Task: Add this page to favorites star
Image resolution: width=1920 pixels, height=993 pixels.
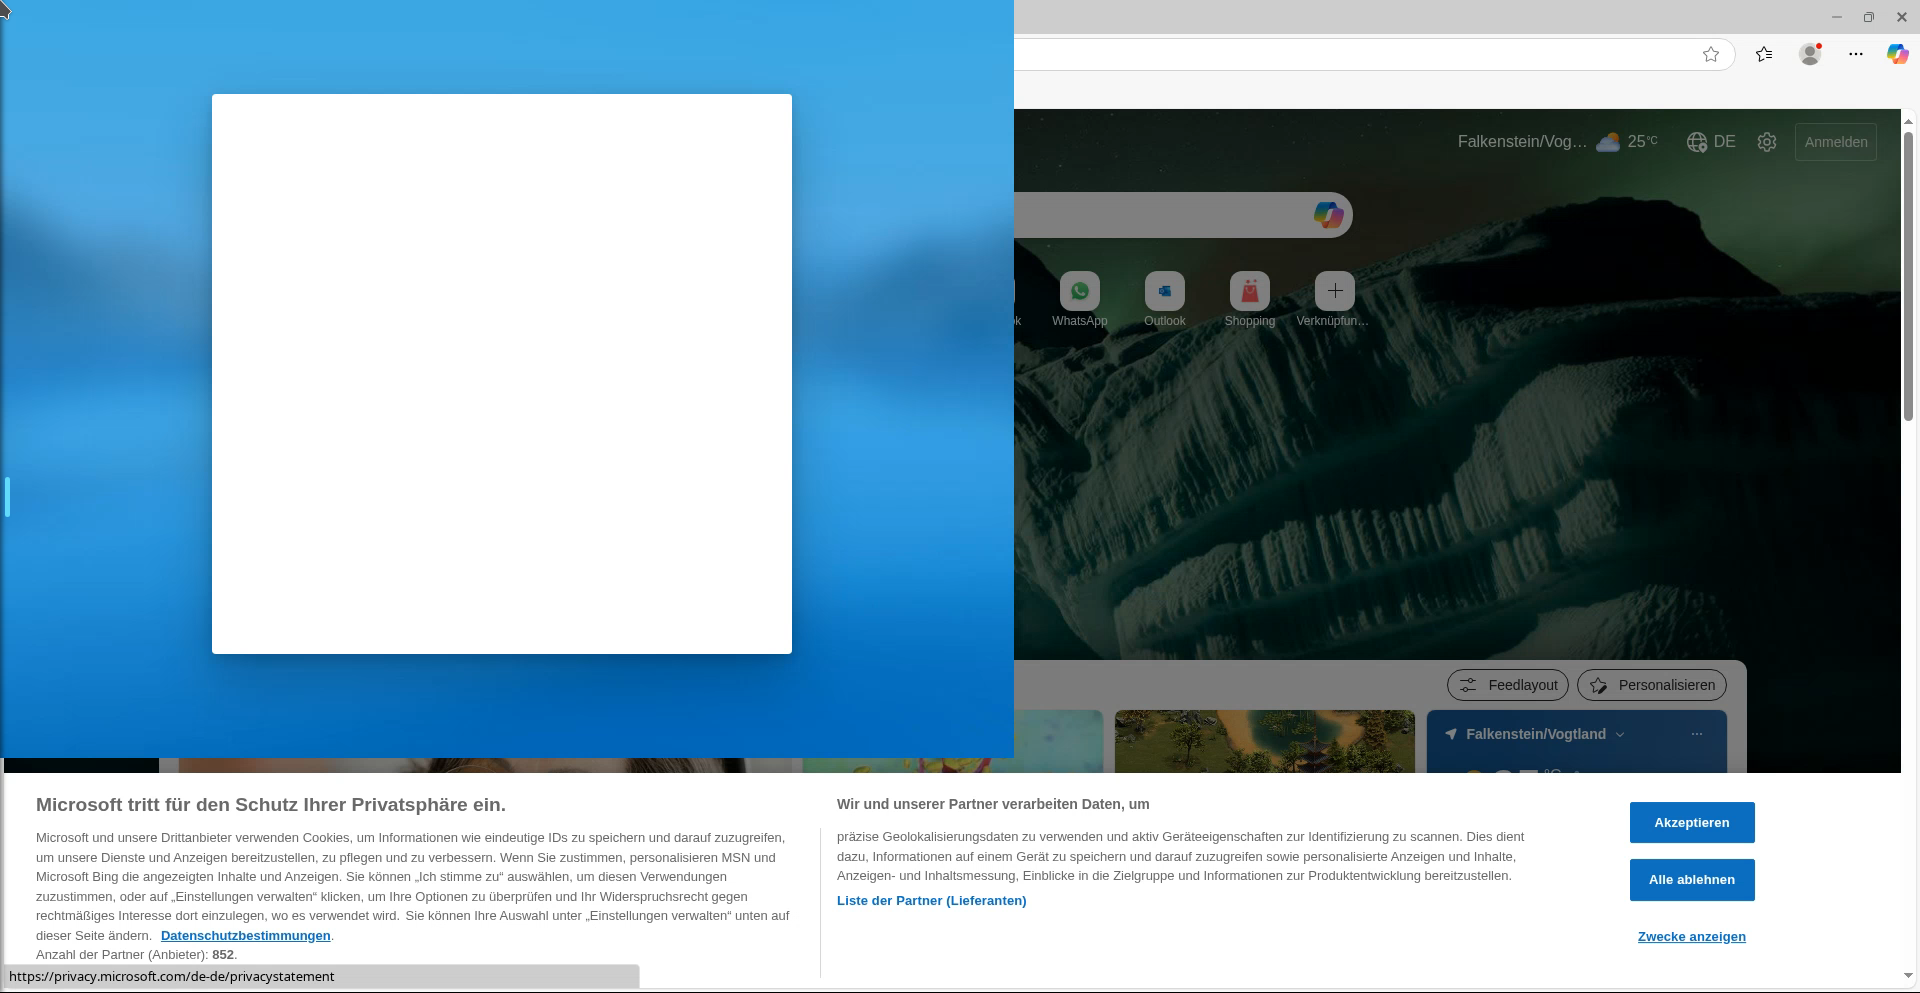Action: coord(1711,54)
